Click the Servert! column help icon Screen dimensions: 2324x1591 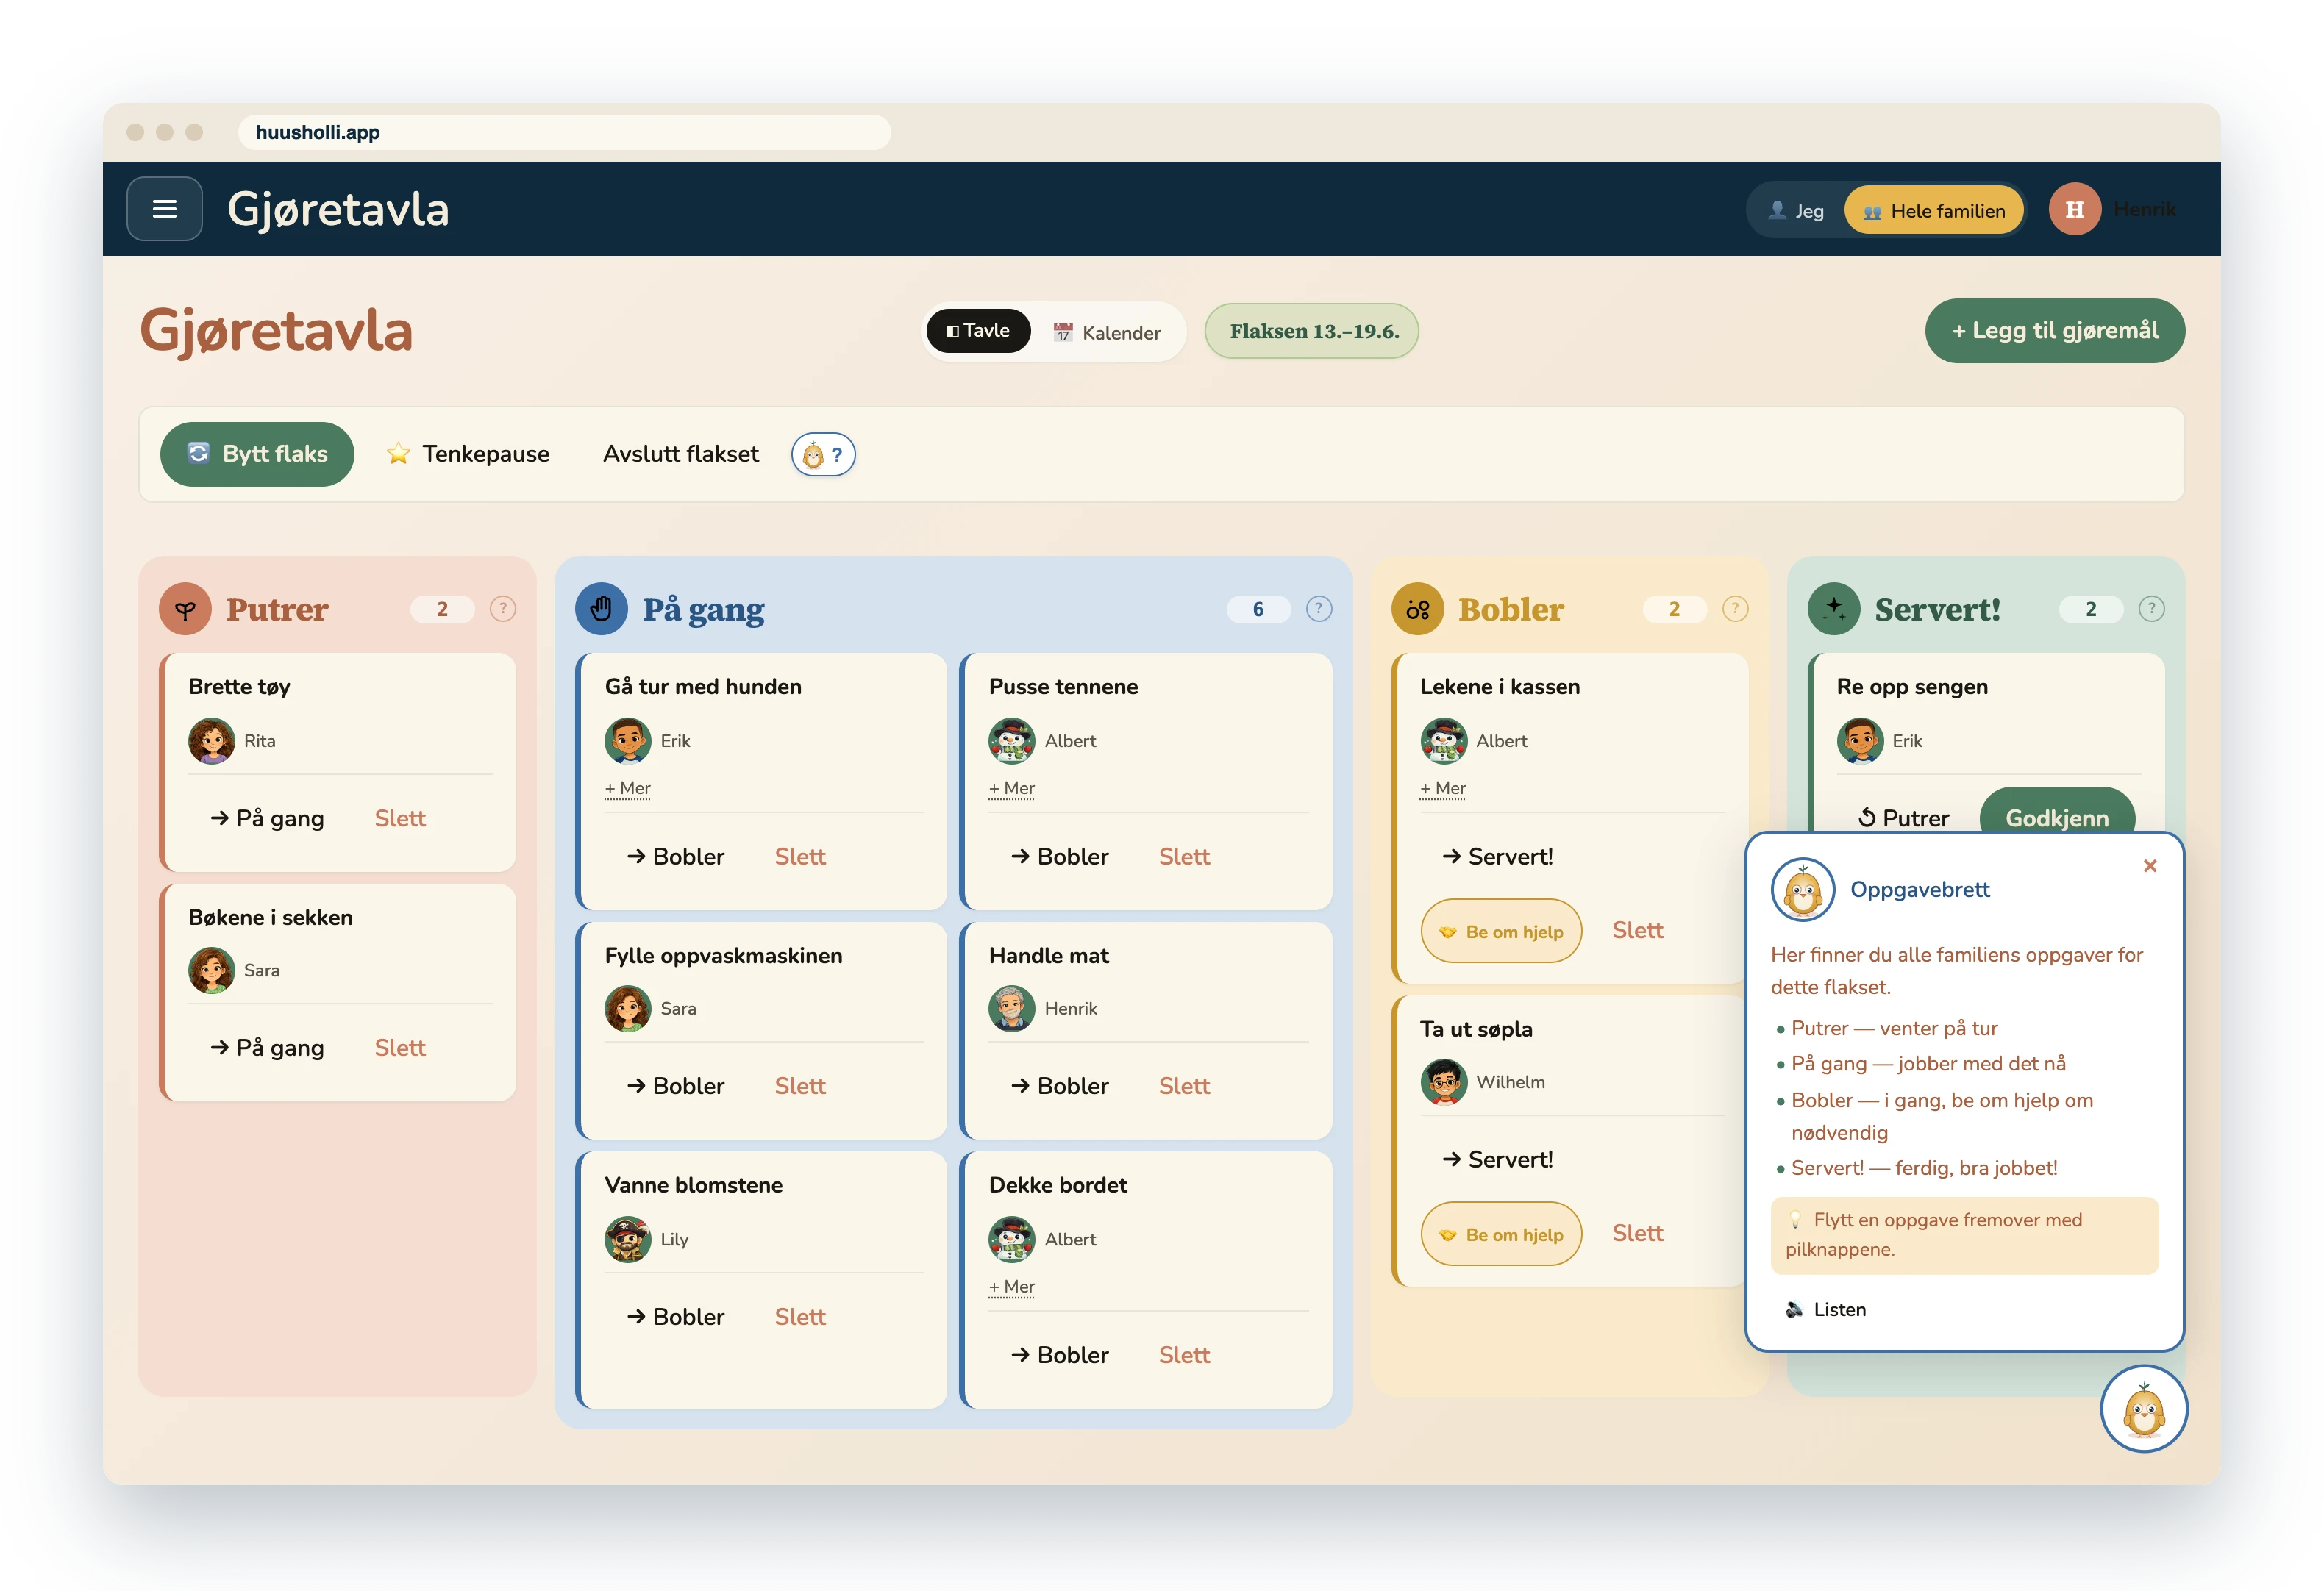(x=2151, y=608)
